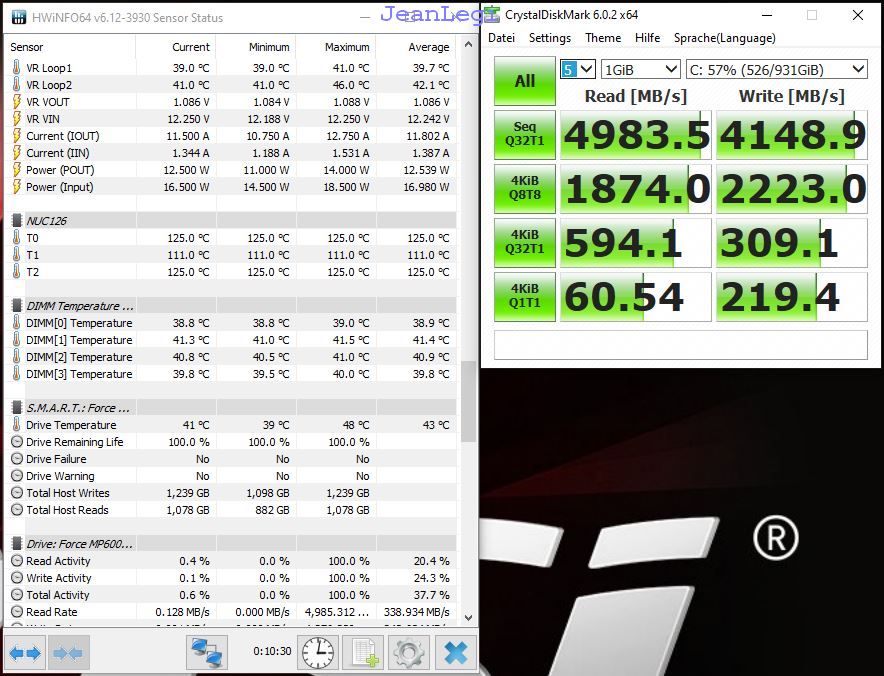Click the thermometer icon beside VR Loop1
The width and height of the screenshot is (884, 676).
point(16,68)
